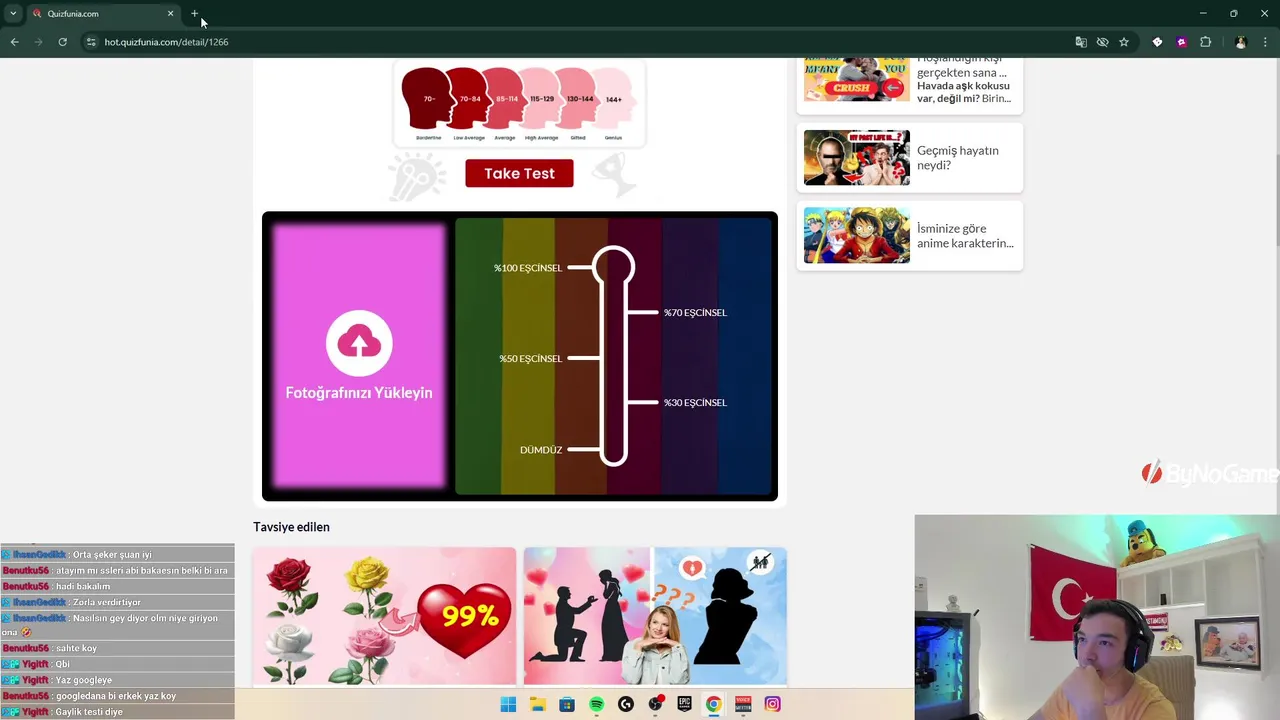Click chat message 'Zorla verdirtiyor'
The image size is (1280, 720).
(x=107, y=603)
